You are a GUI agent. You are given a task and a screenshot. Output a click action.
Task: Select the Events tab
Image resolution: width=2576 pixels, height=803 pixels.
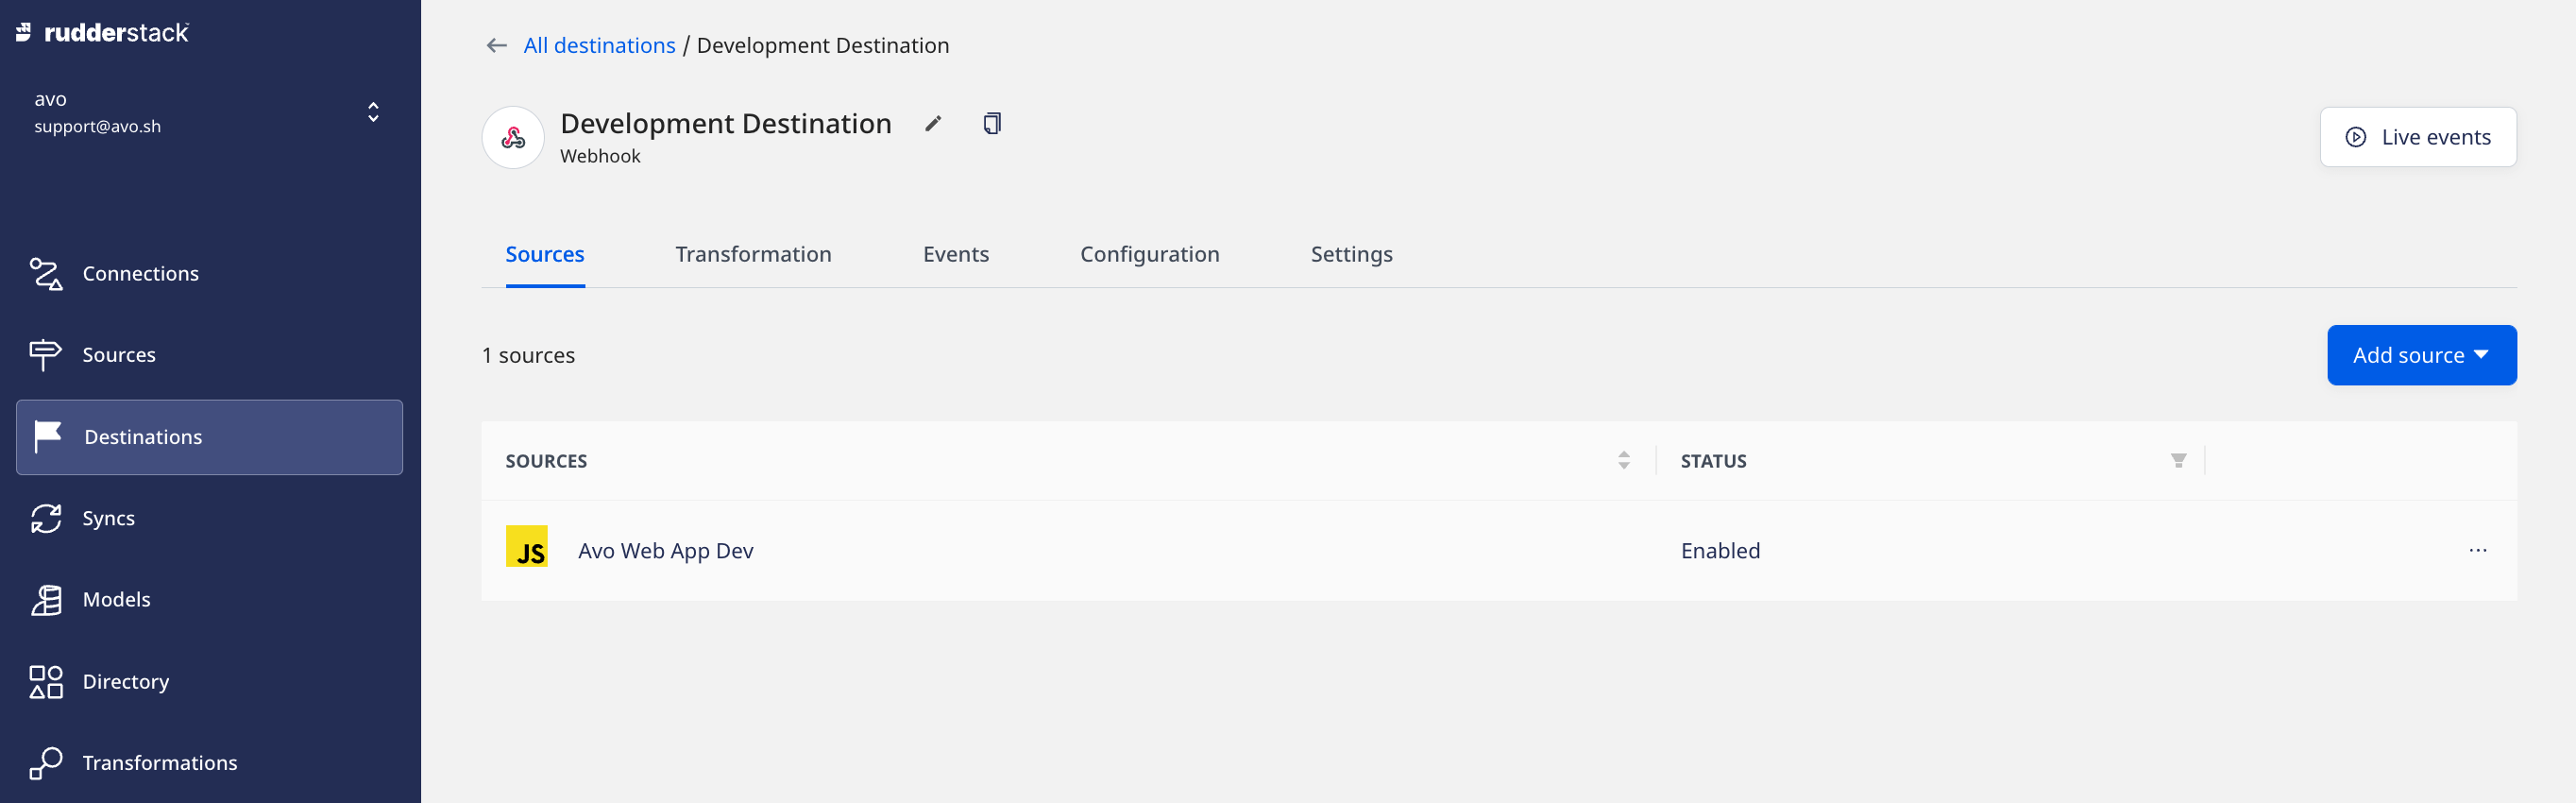tap(955, 255)
